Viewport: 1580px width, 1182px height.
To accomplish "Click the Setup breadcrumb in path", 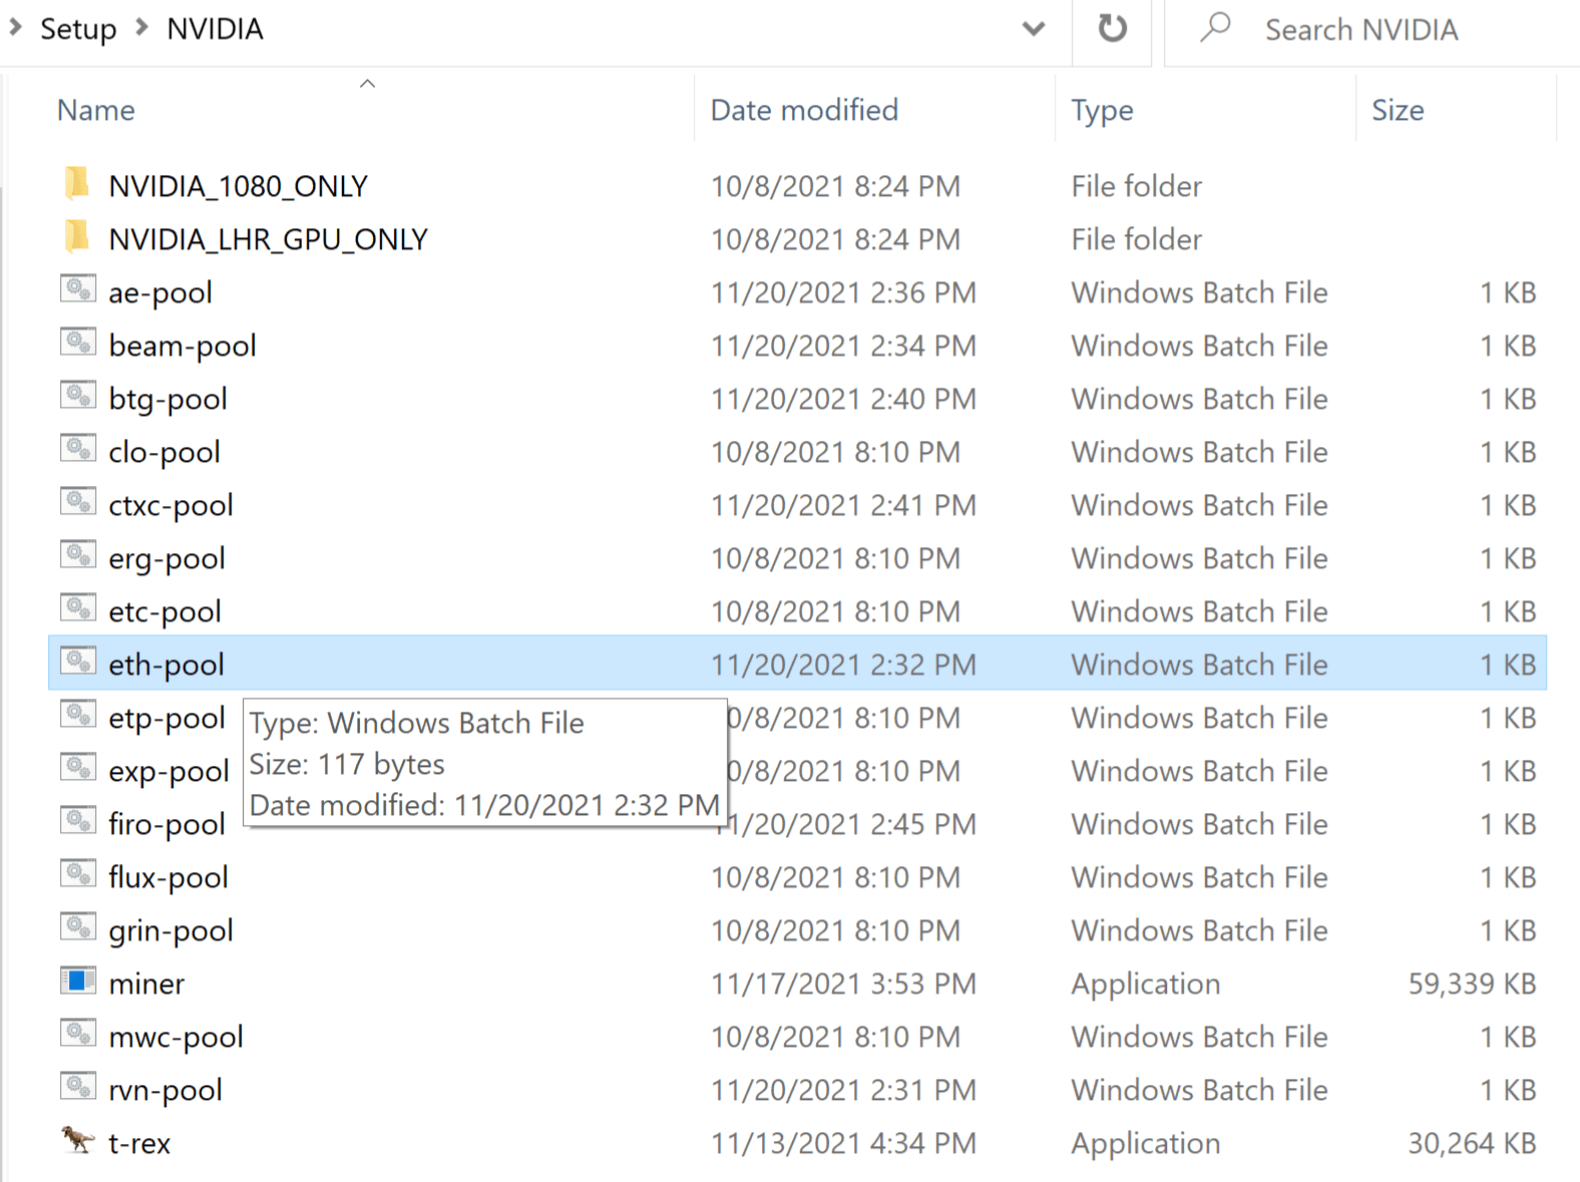I will [78, 29].
